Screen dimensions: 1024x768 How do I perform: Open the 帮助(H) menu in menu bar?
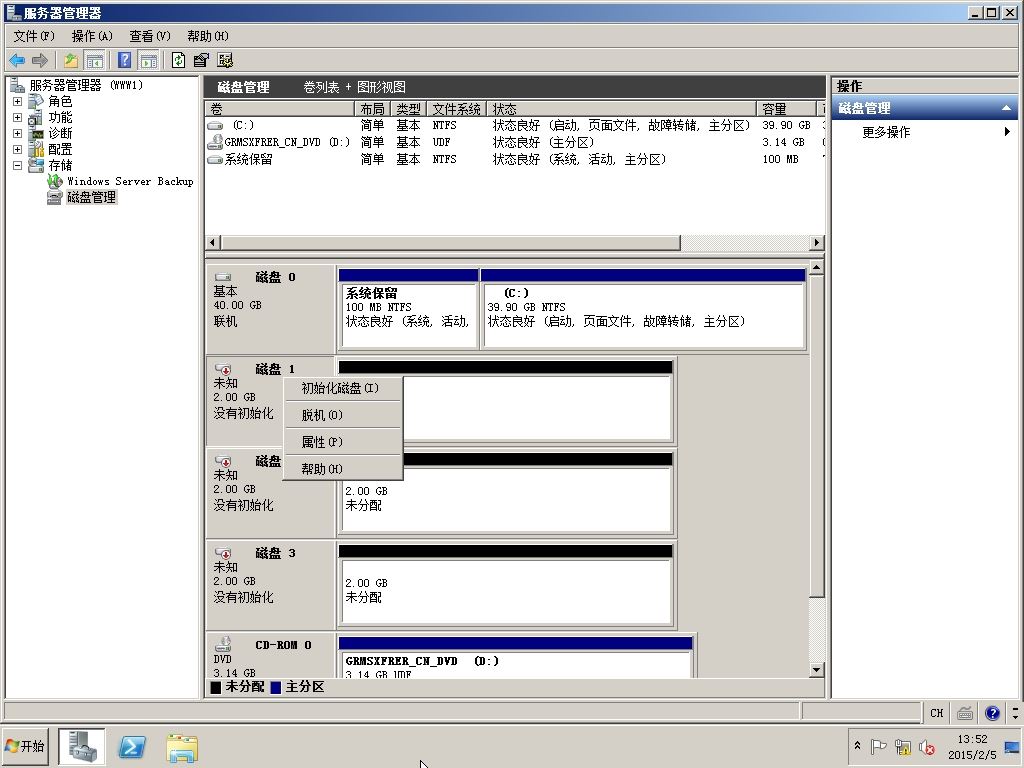208,36
